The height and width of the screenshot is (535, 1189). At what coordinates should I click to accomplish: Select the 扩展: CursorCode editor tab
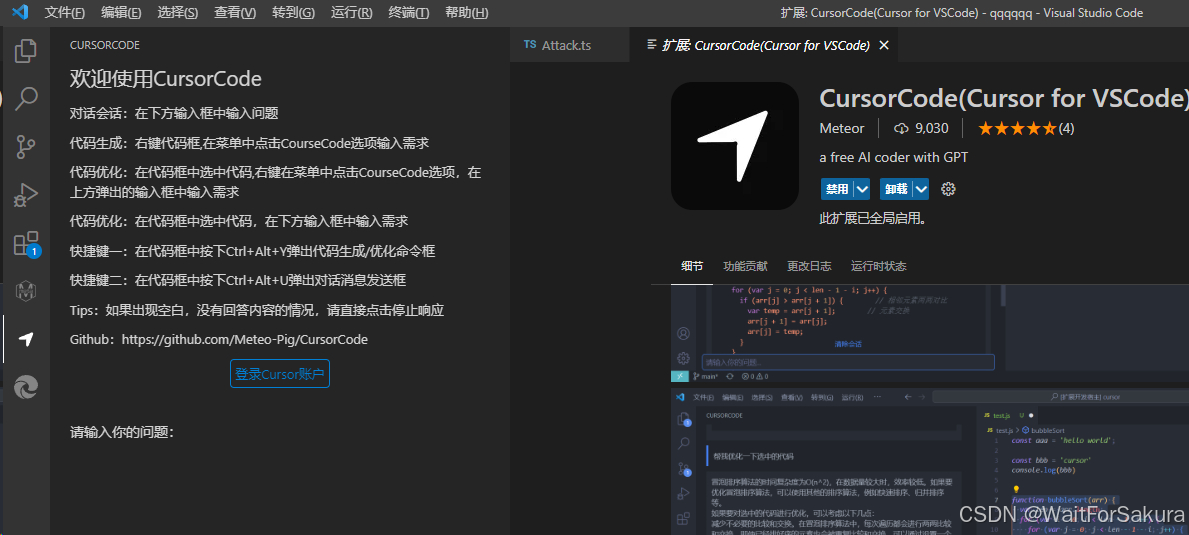click(x=765, y=45)
